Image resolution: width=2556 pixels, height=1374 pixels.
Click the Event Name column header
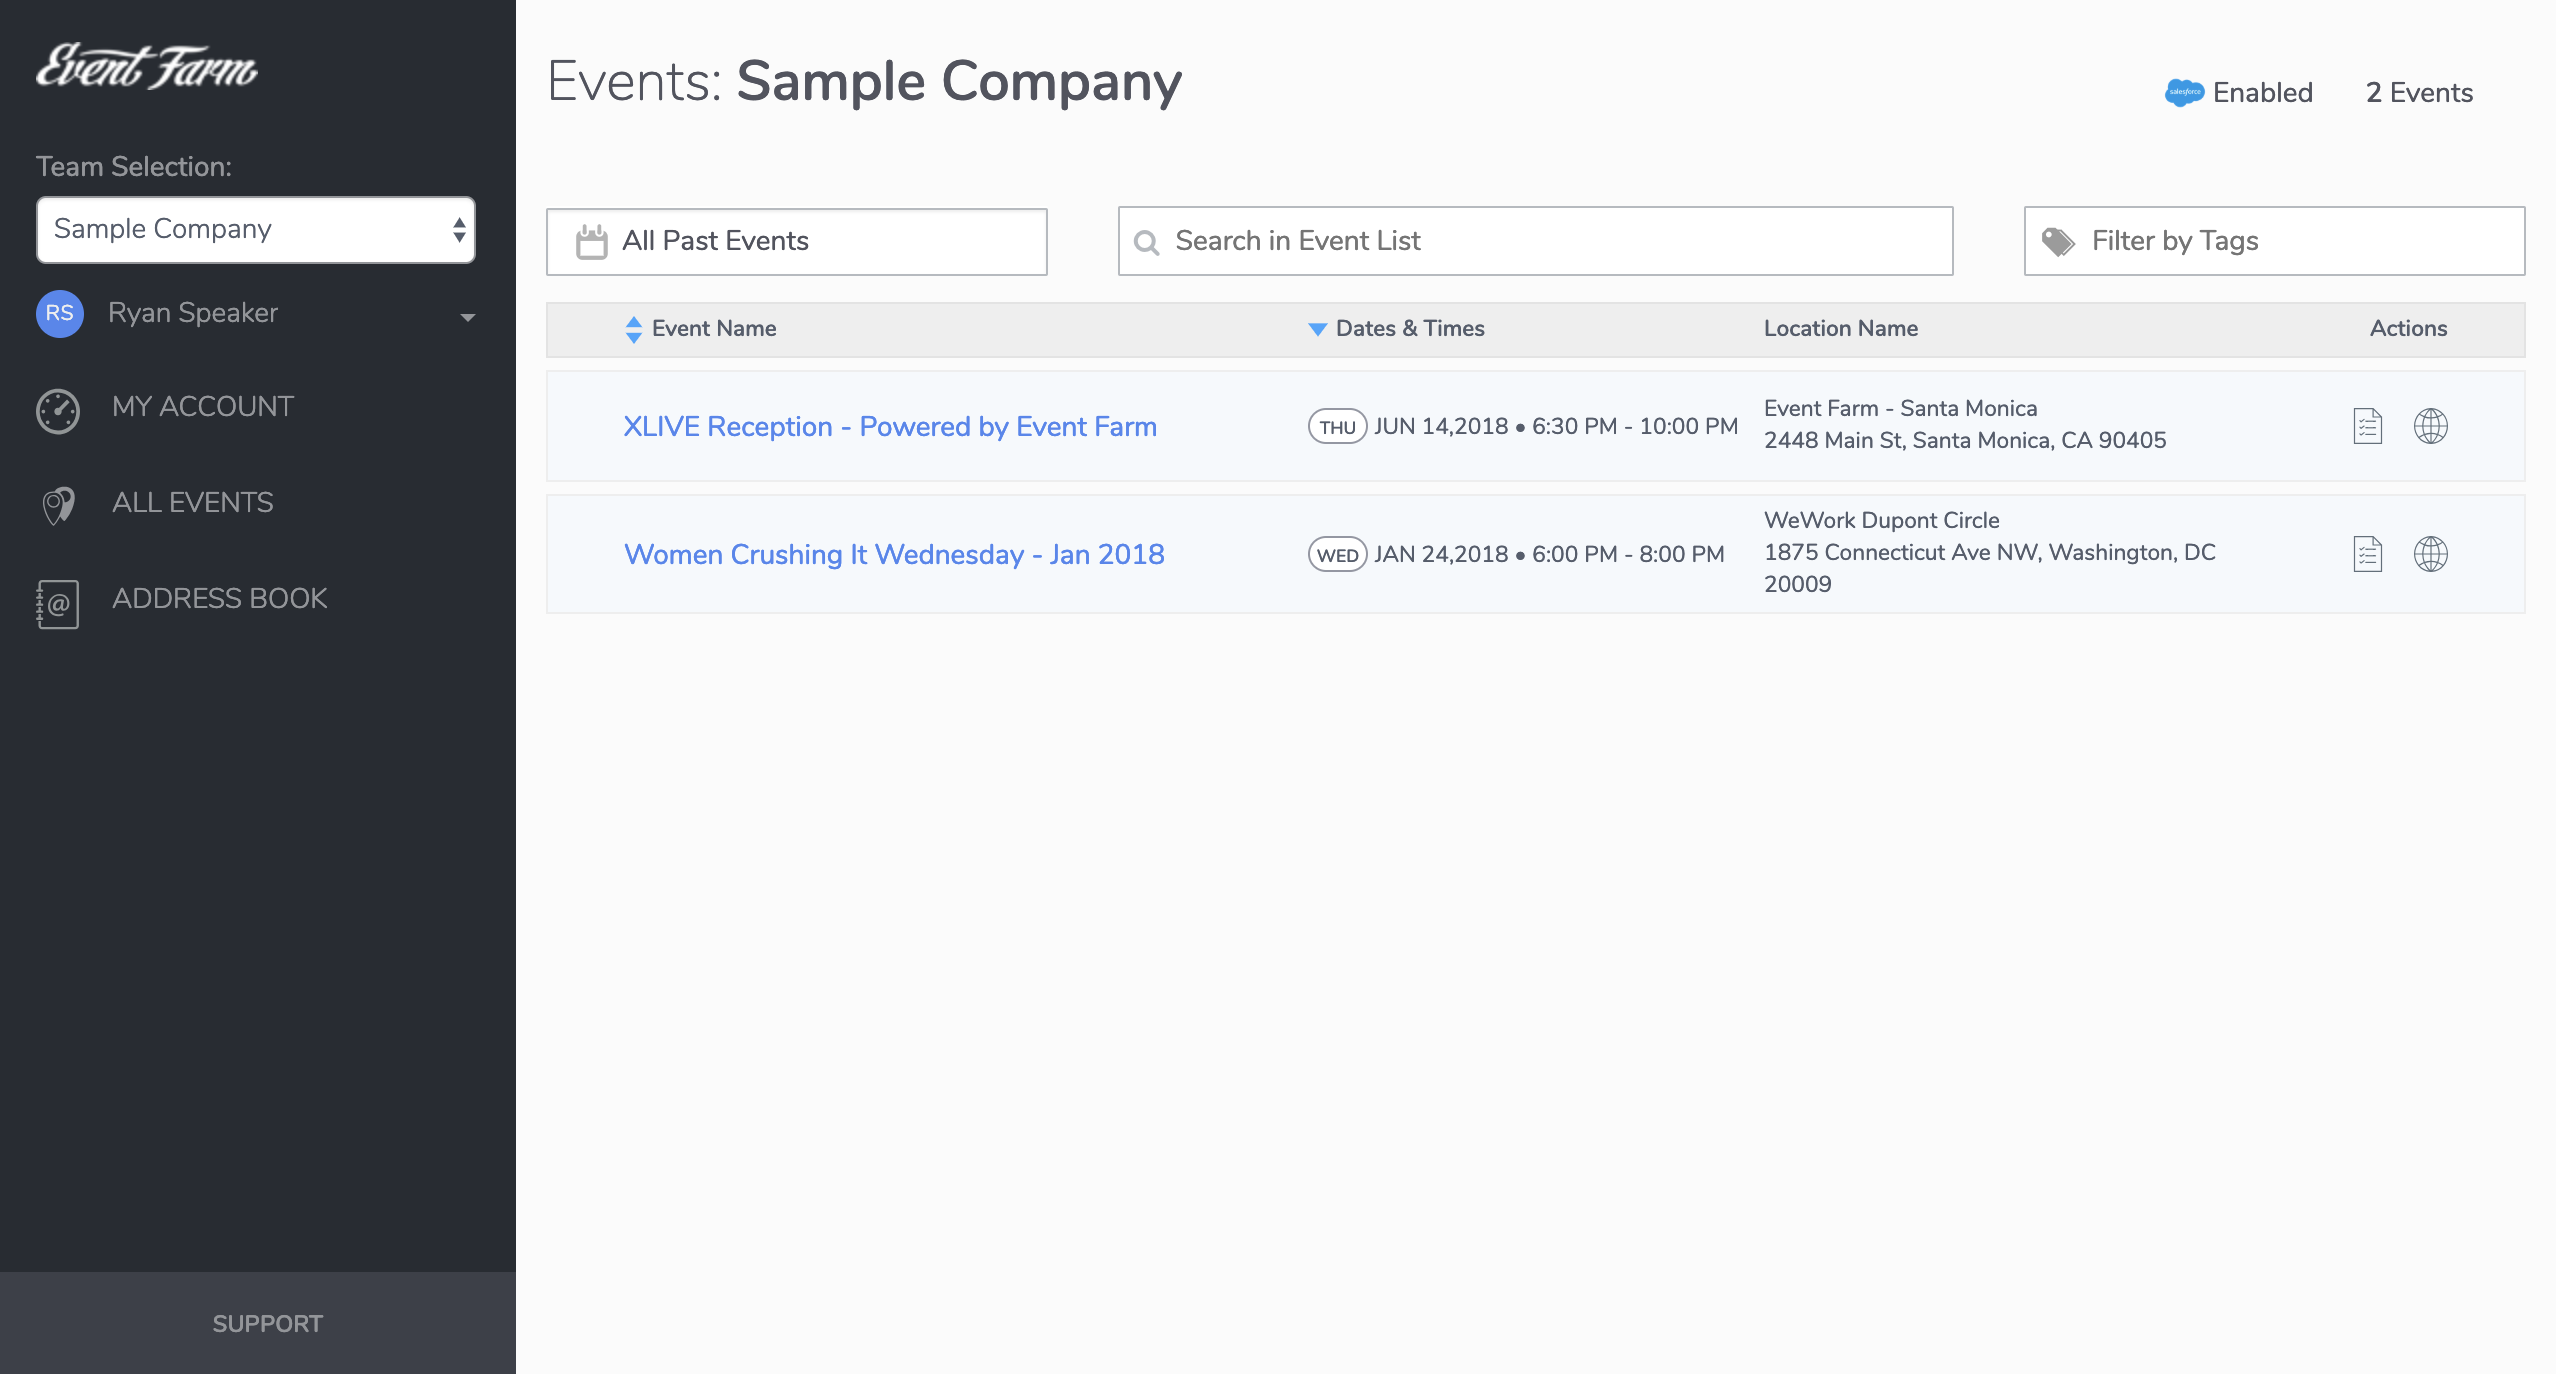pos(714,329)
